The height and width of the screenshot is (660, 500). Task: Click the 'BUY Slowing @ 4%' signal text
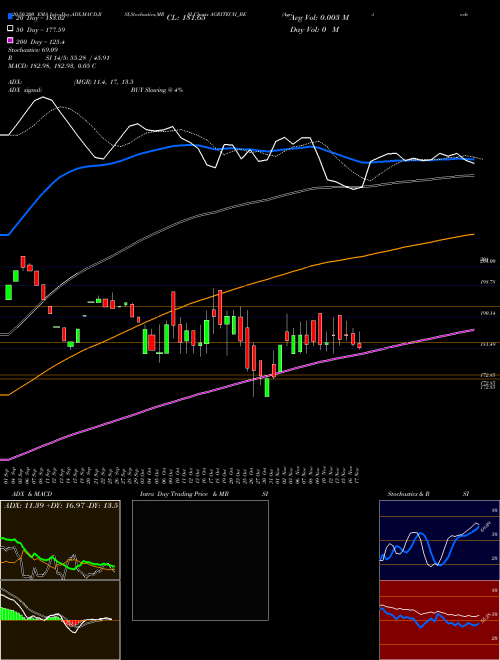157,90
